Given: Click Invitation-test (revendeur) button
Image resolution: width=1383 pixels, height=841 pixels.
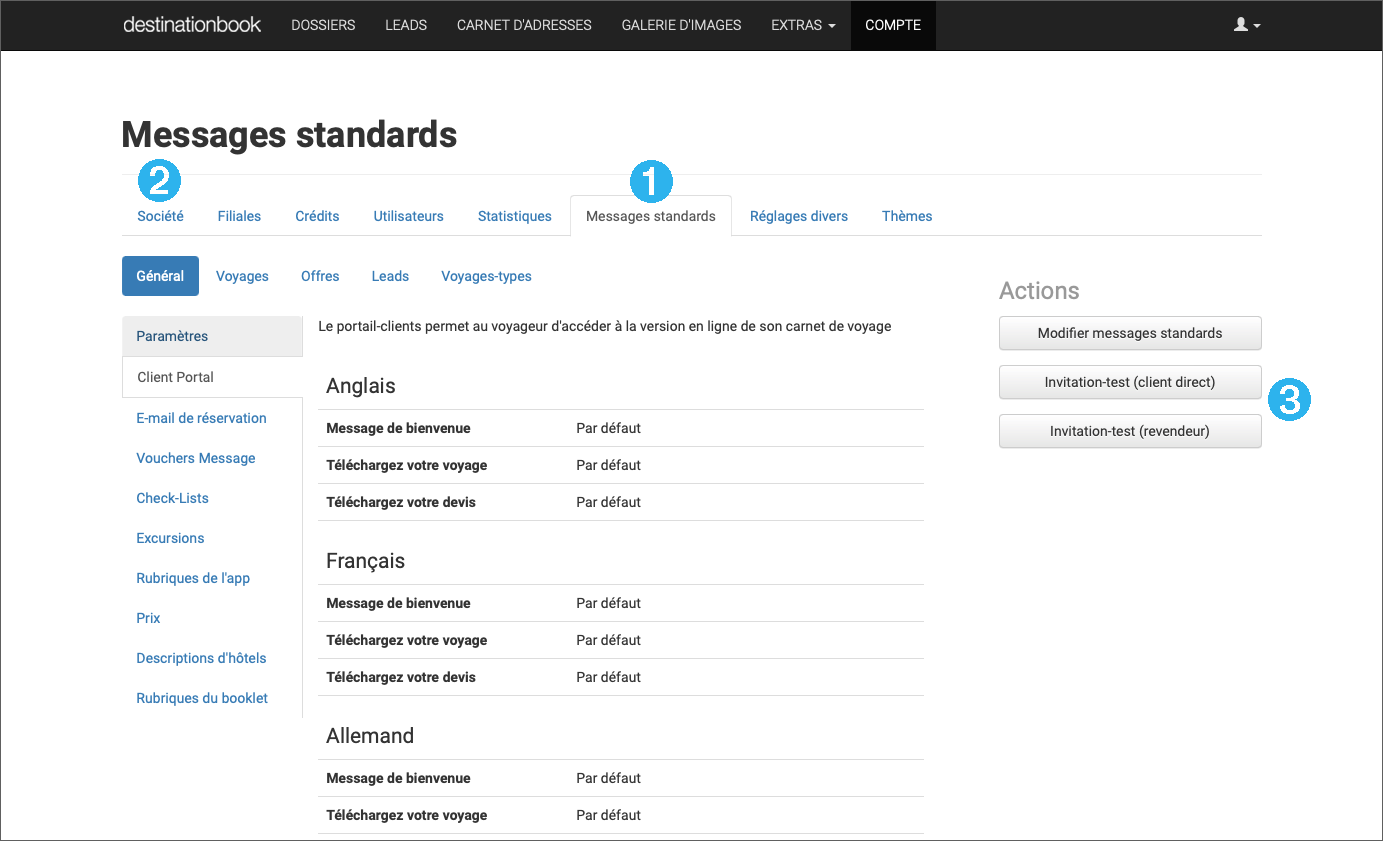Looking at the screenshot, I should point(1129,431).
